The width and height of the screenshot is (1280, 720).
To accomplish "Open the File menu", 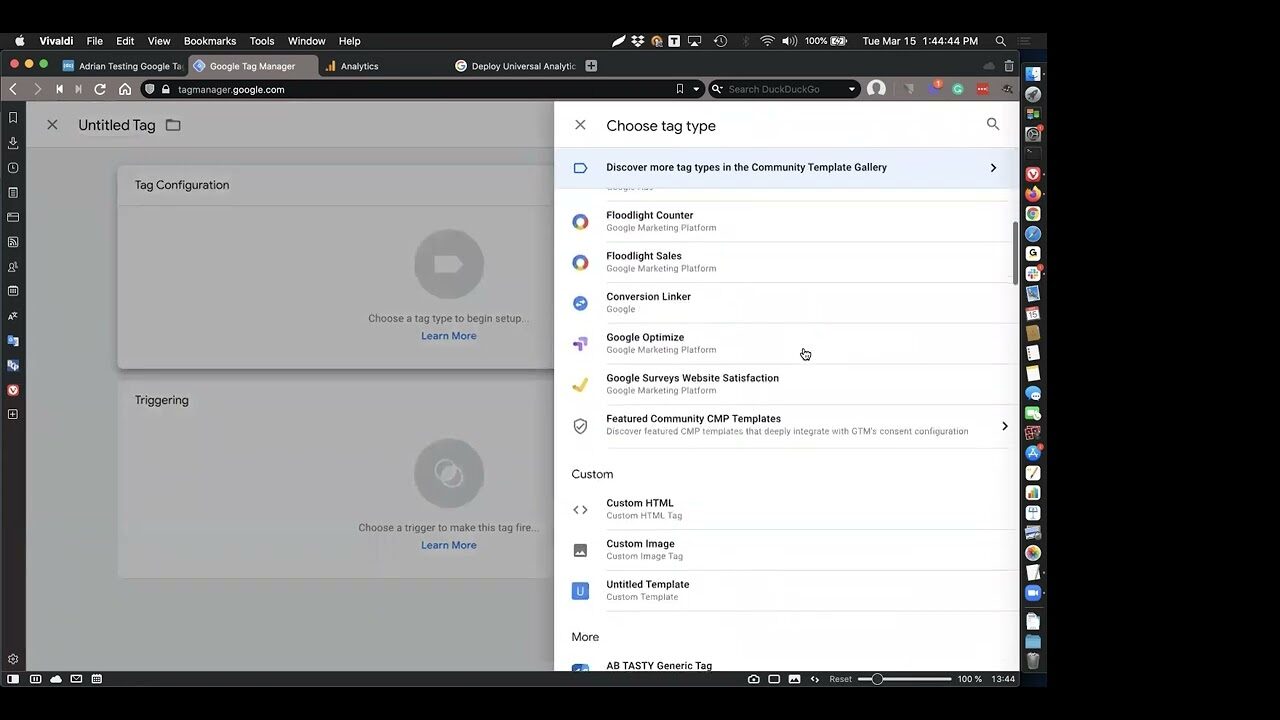I will [x=94, y=41].
